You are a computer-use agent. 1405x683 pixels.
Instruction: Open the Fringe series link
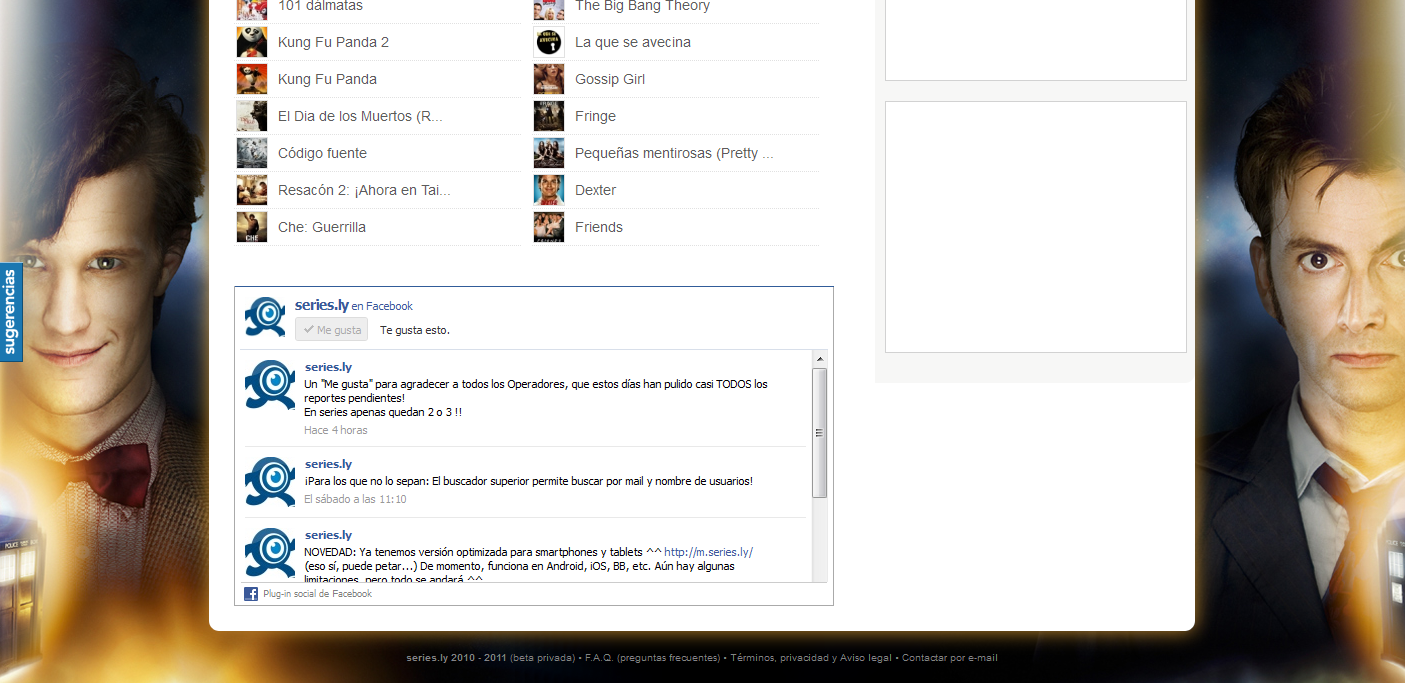coord(595,116)
